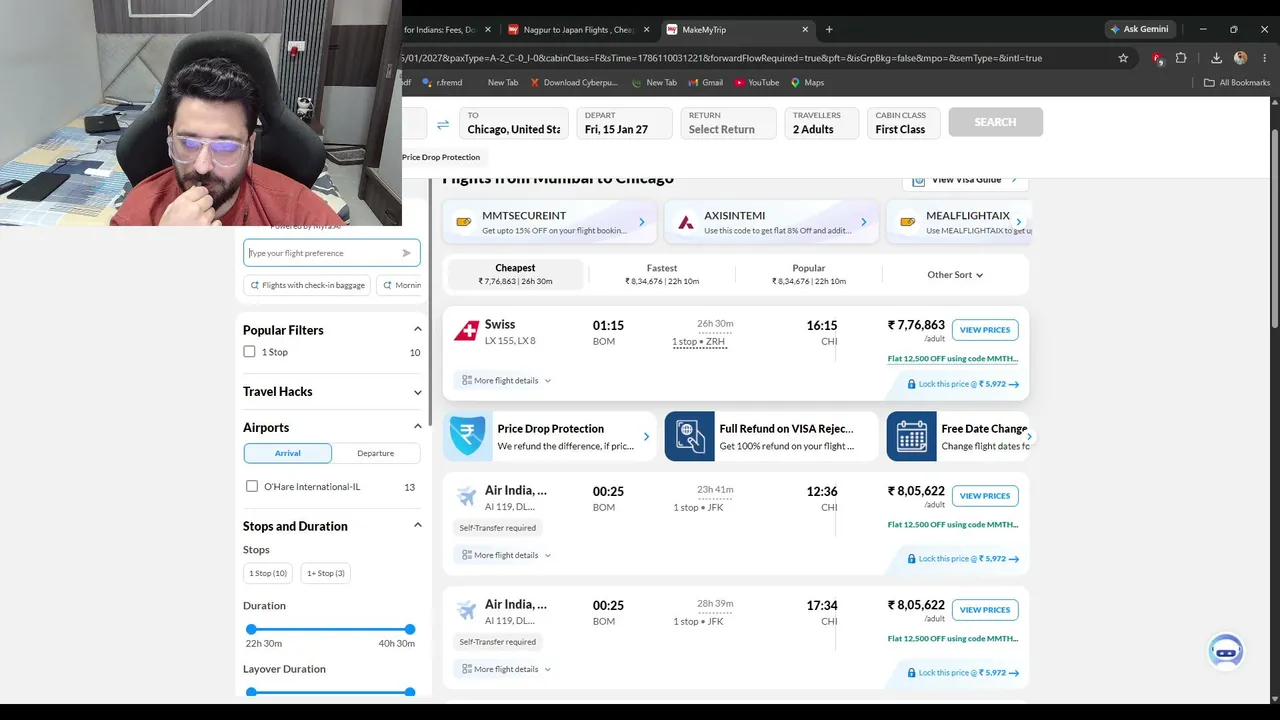Image resolution: width=1280 pixels, height=720 pixels.
Task: Click the Depart date field Fri, 15 Jan 27
Action: point(624,123)
